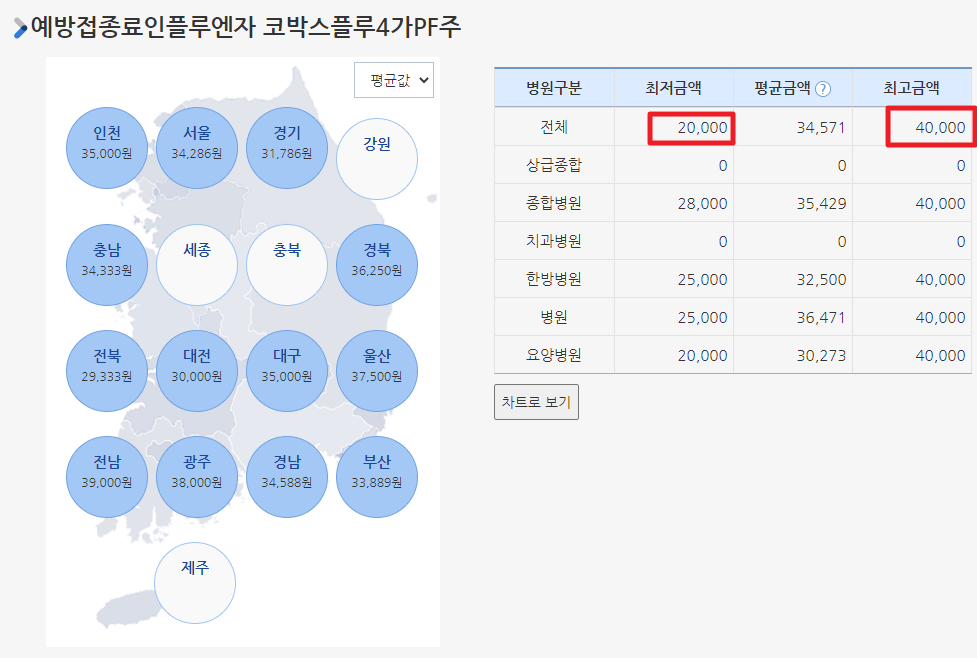This screenshot has width=977, height=658.
Task: Select the 서울 region circle
Action: (x=197, y=148)
